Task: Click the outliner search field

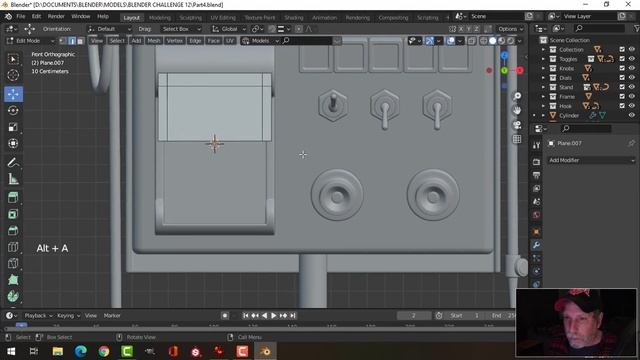Action: pyautogui.click(x=599, y=28)
